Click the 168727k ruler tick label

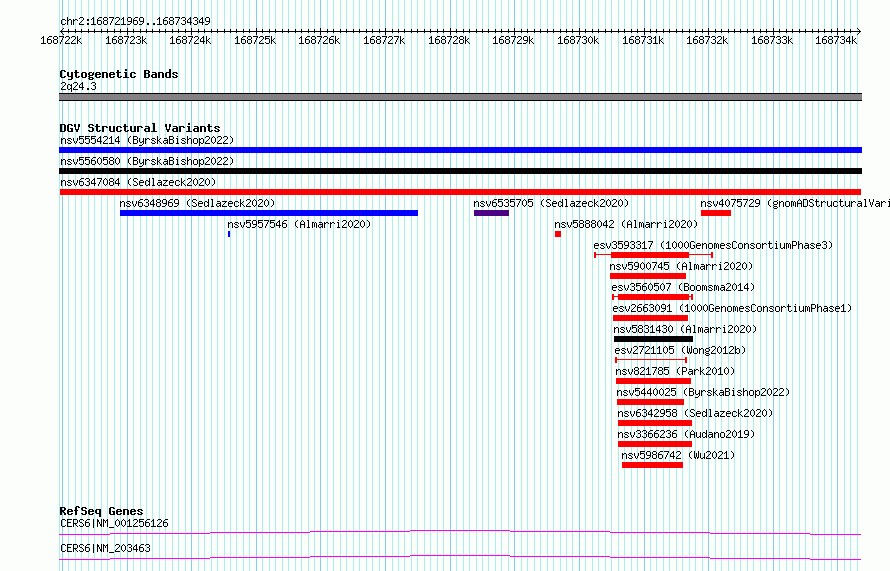(x=384, y=40)
